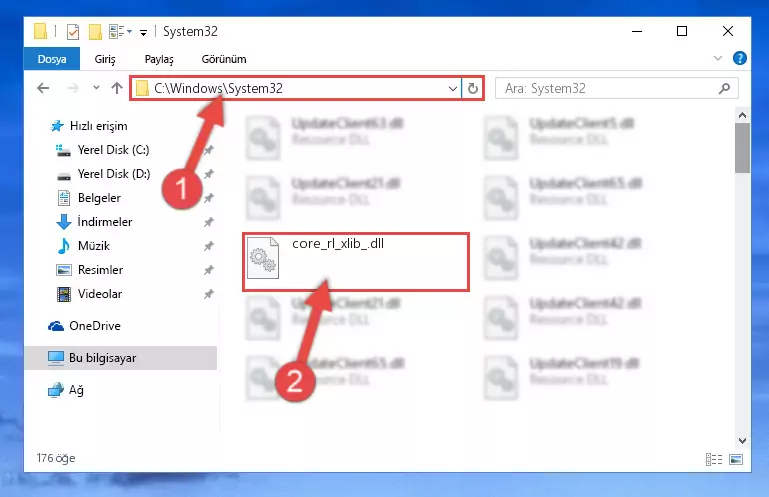Viewport: 769px width, 497px height.
Task: Click the pin icon next to Yerel Disk (C:)
Action: click(x=209, y=150)
